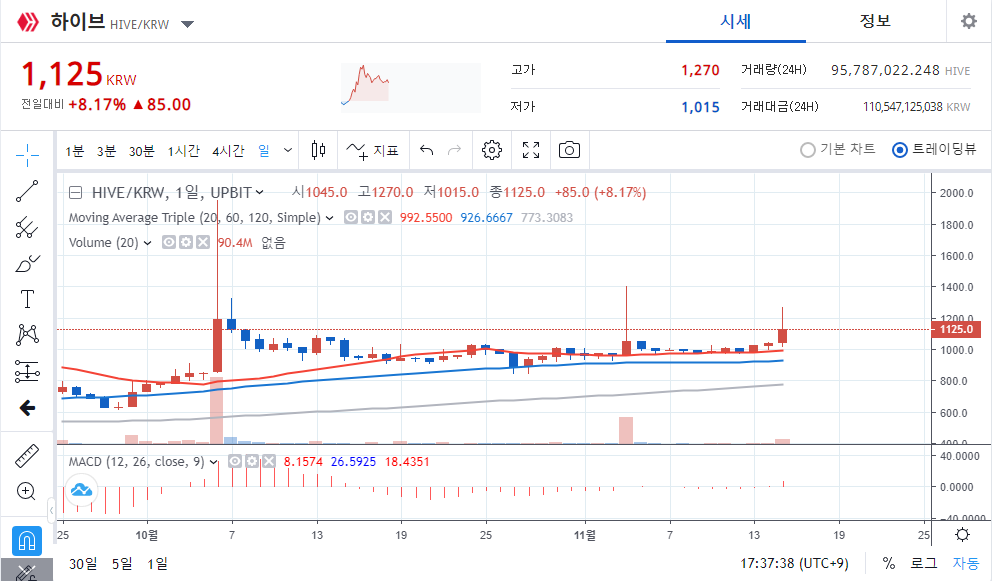This screenshot has height=581, width=992.
Task: Open the chart axis settings gear at bottom right
Action: point(962,535)
